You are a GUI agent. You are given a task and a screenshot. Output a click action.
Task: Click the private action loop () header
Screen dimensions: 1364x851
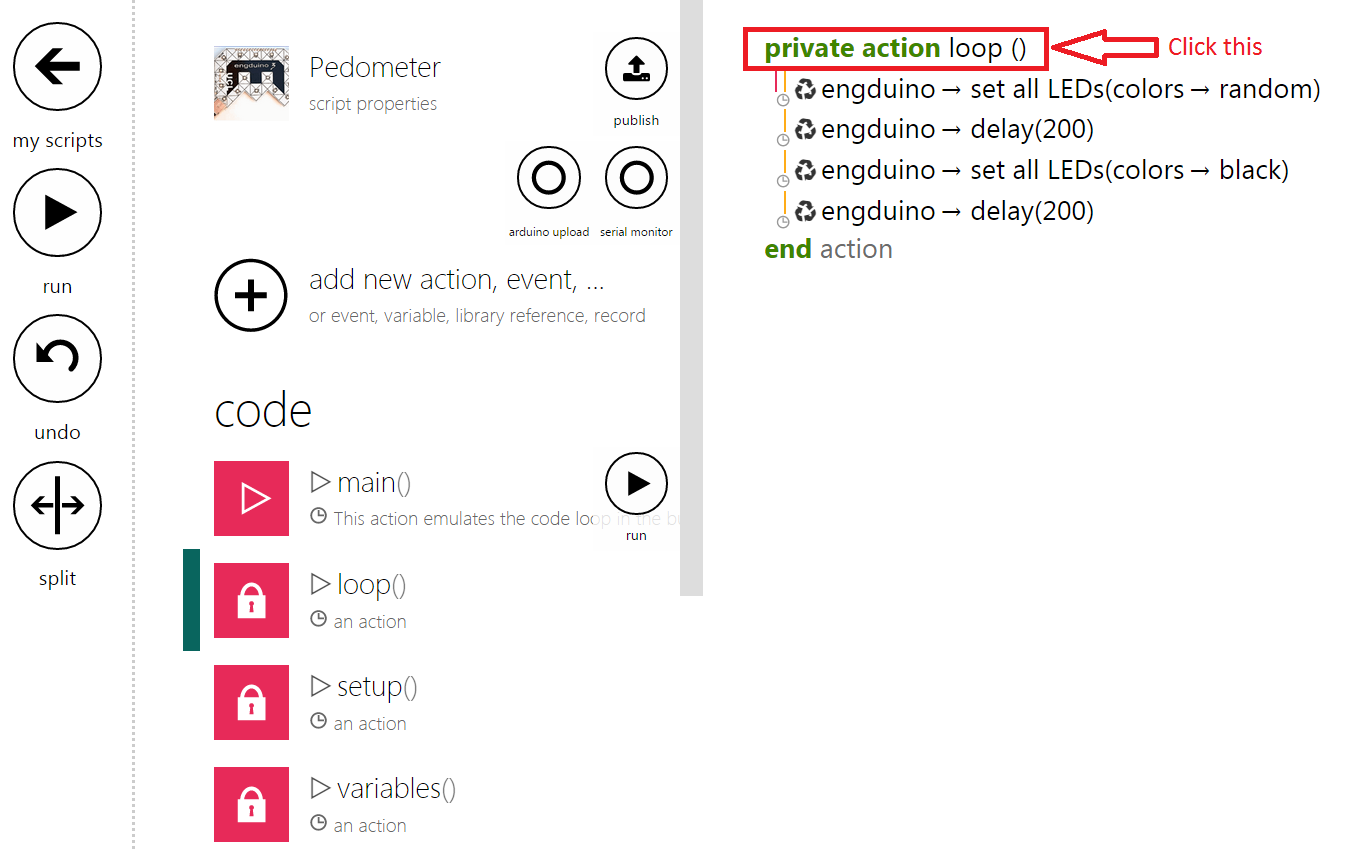(x=896, y=48)
